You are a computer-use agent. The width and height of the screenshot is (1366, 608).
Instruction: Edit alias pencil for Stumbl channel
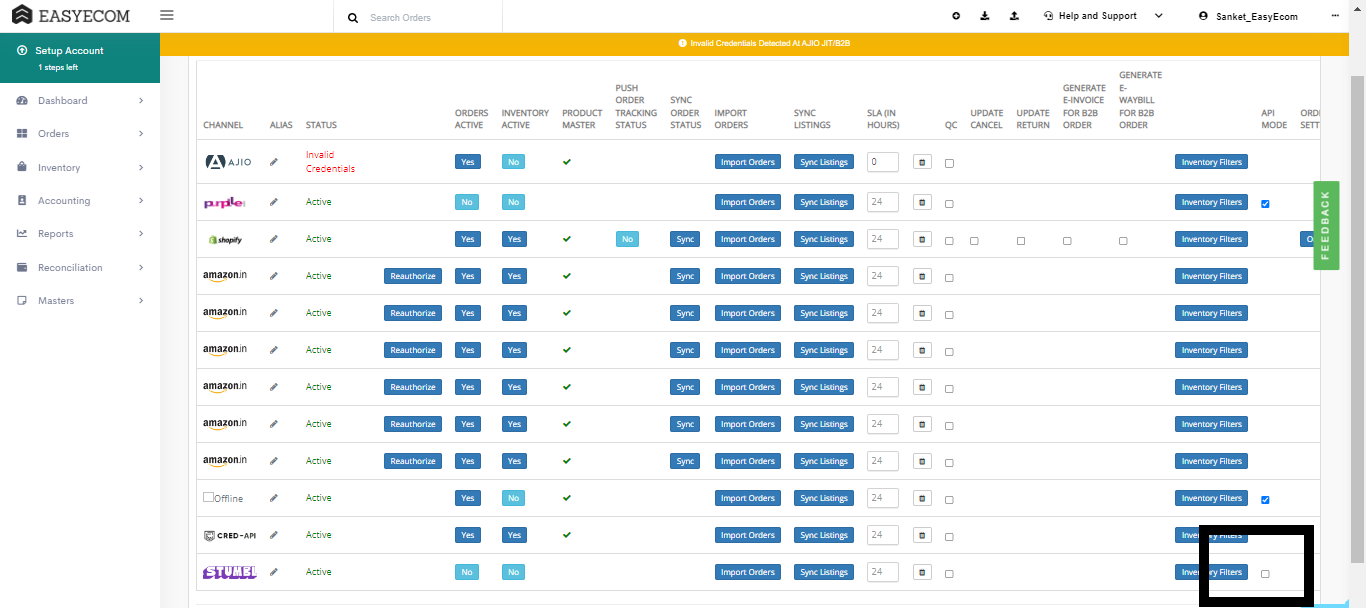coord(274,572)
